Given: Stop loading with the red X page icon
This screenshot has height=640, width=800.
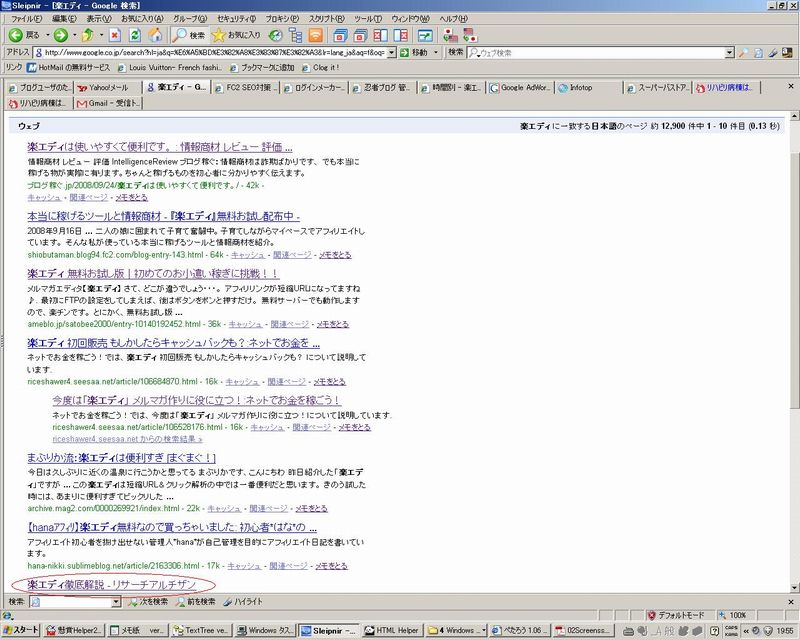Looking at the screenshot, I should [x=115, y=35].
